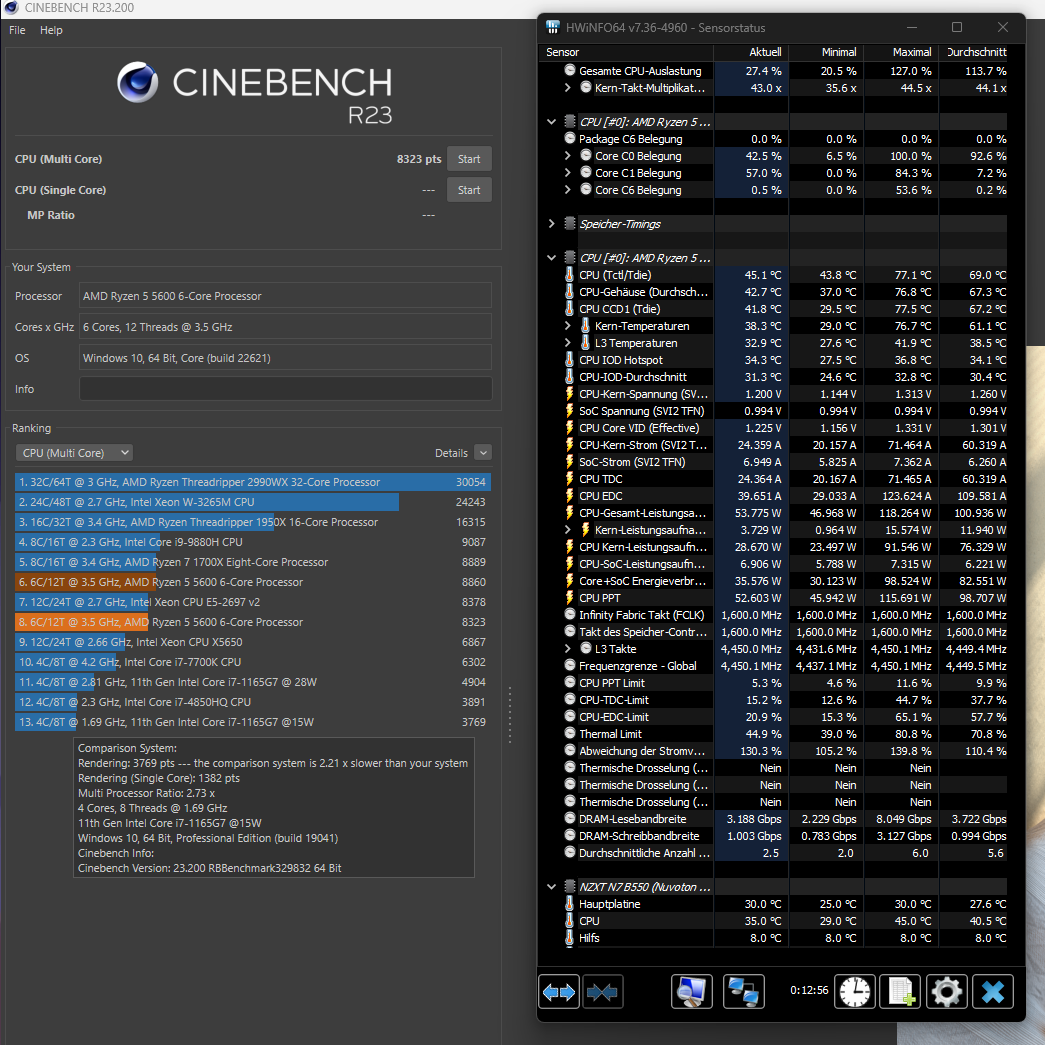Viewport: 1045px width, 1045px height.
Task: Select the Gesamte CPU-Auslastung gauge icon
Action: (x=569, y=70)
